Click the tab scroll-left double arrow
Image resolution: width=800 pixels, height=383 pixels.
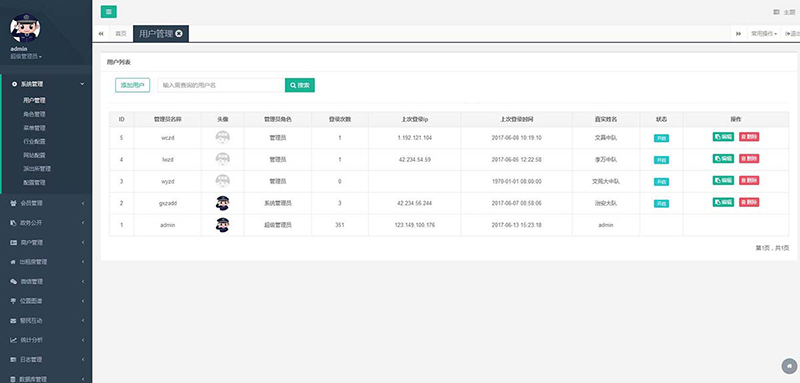(x=101, y=34)
